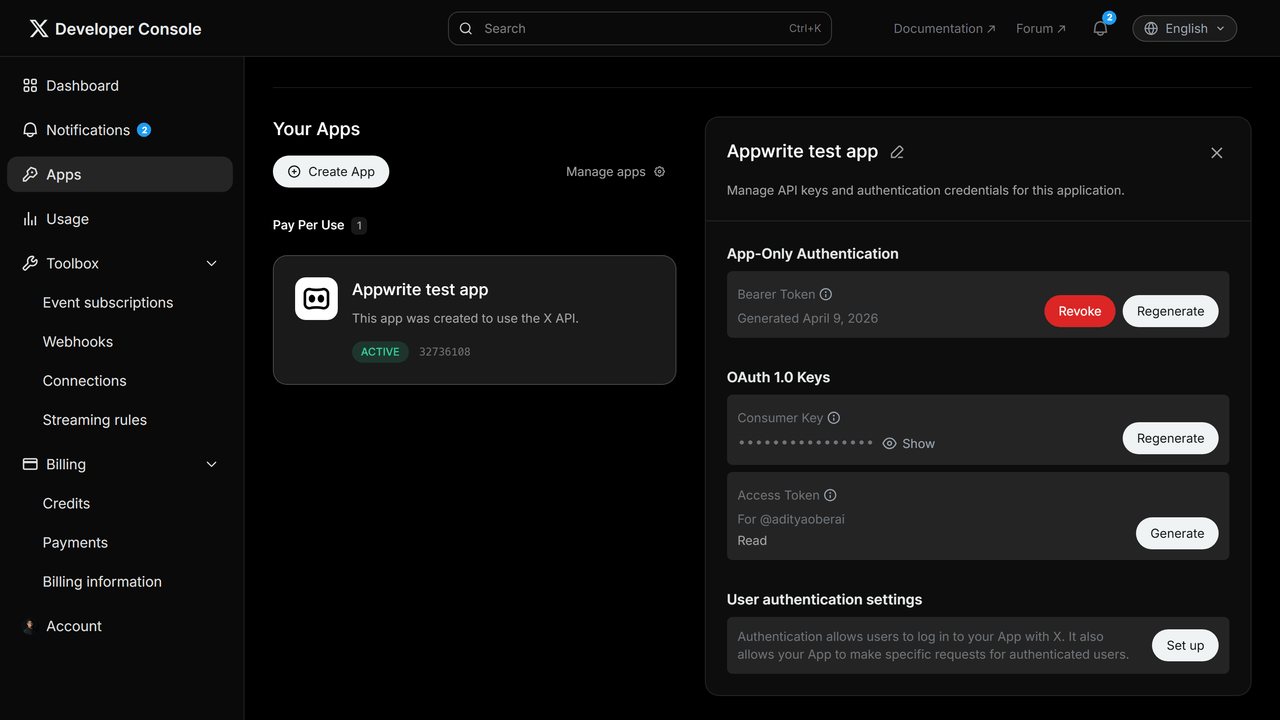Collapse the Toolbox section chevron
The width and height of the screenshot is (1280, 720).
point(211,264)
